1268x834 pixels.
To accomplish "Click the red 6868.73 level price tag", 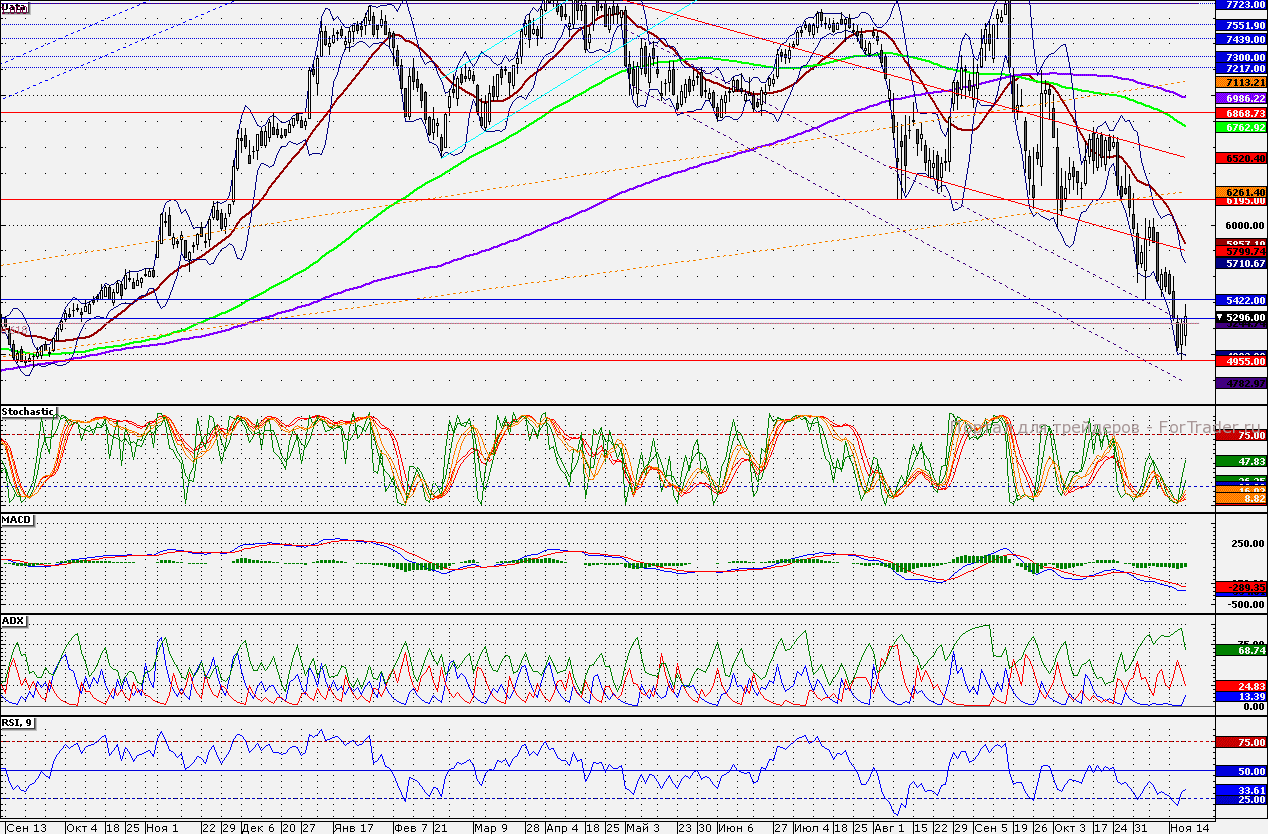I will 1240,114.
